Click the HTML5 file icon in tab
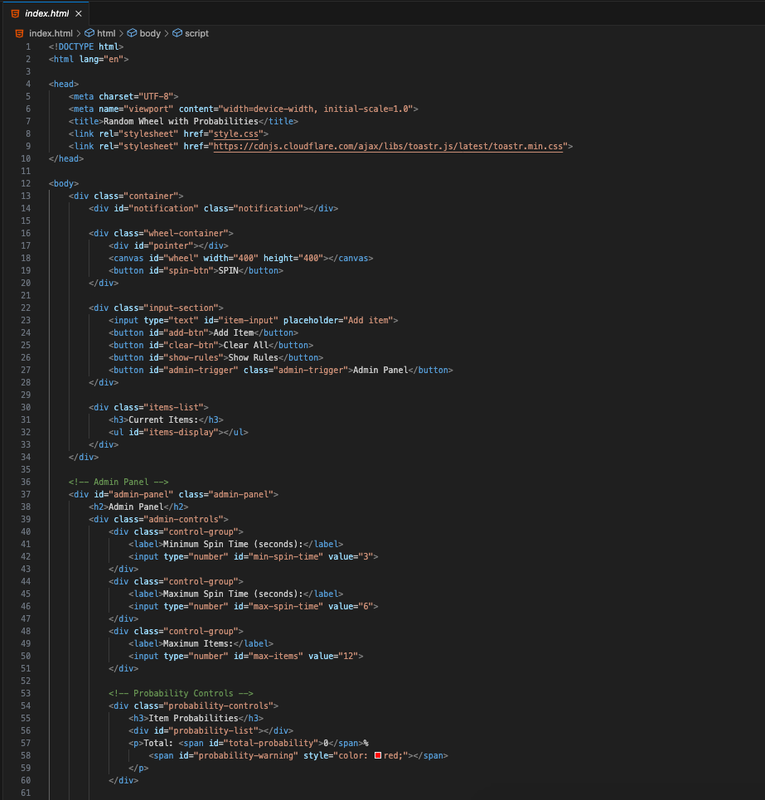The image size is (765, 800). click(x=15, y=14)
